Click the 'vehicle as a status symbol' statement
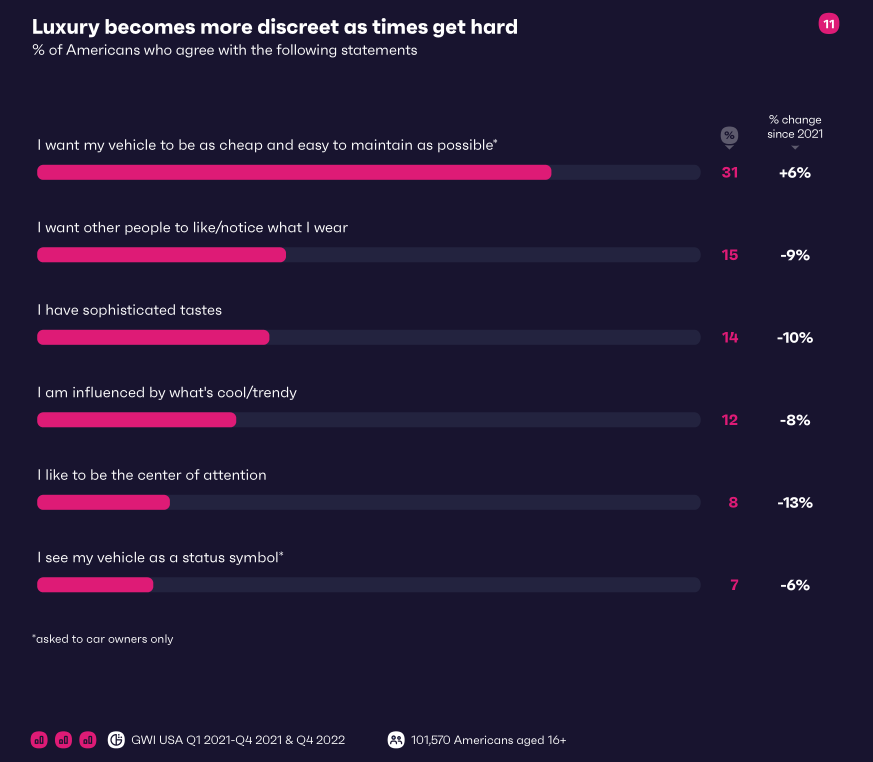Viewport: 873px width, 762px height. [x=161, y=557]
